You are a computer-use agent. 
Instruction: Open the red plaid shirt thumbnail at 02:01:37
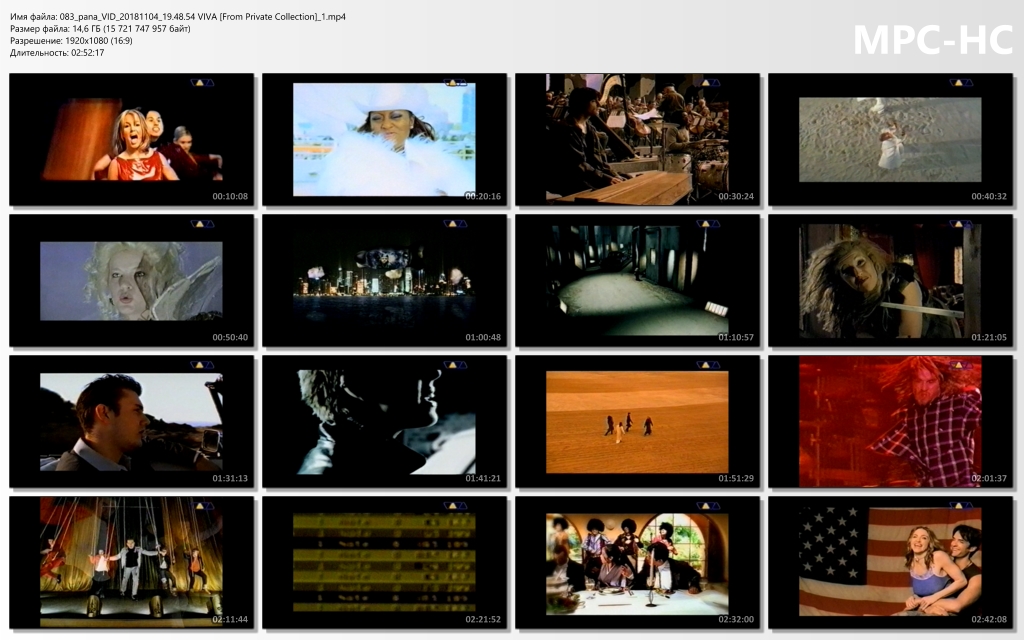890,421
